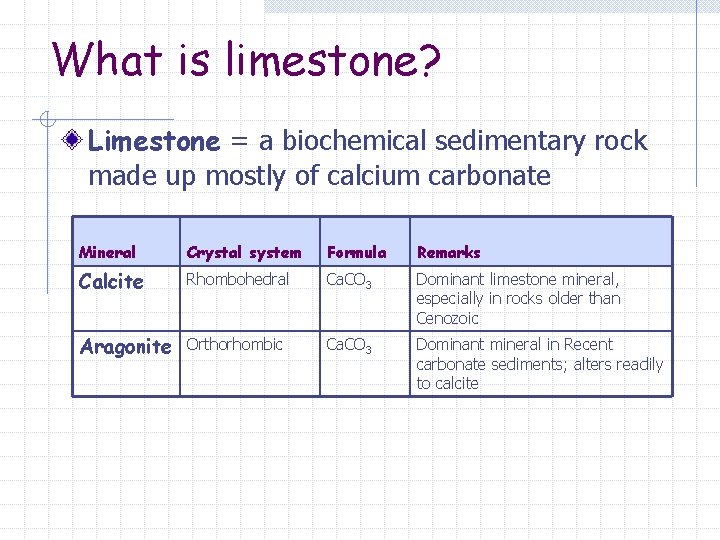Click the phrase 'a biochemical sedimentary rock'

(453, 141)
